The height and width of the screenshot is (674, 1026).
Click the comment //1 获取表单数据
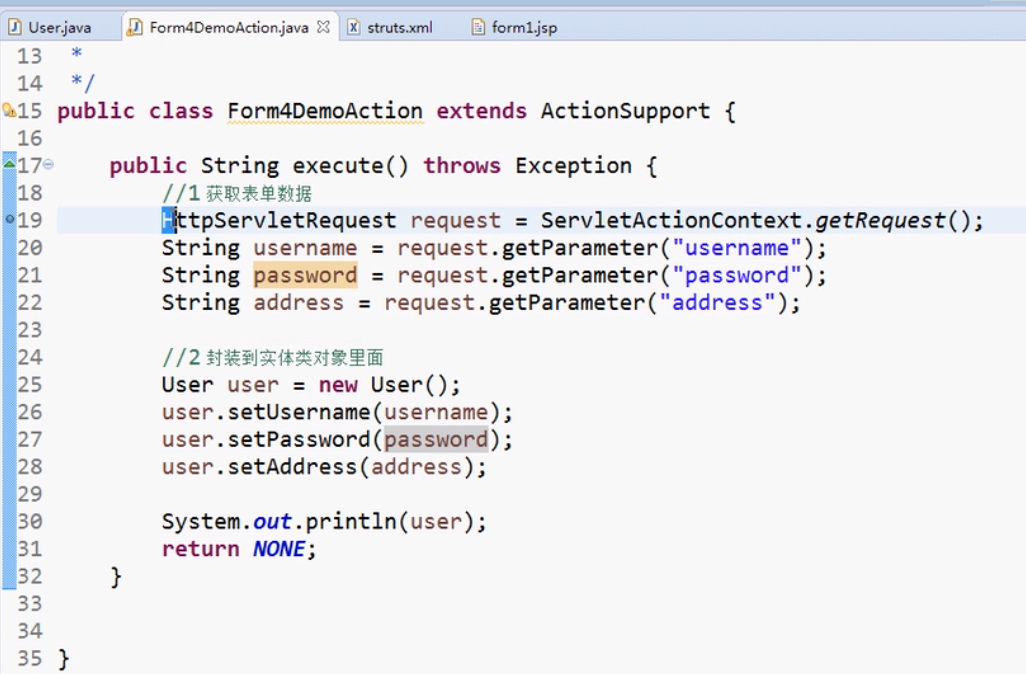click(x=237, y=194)
